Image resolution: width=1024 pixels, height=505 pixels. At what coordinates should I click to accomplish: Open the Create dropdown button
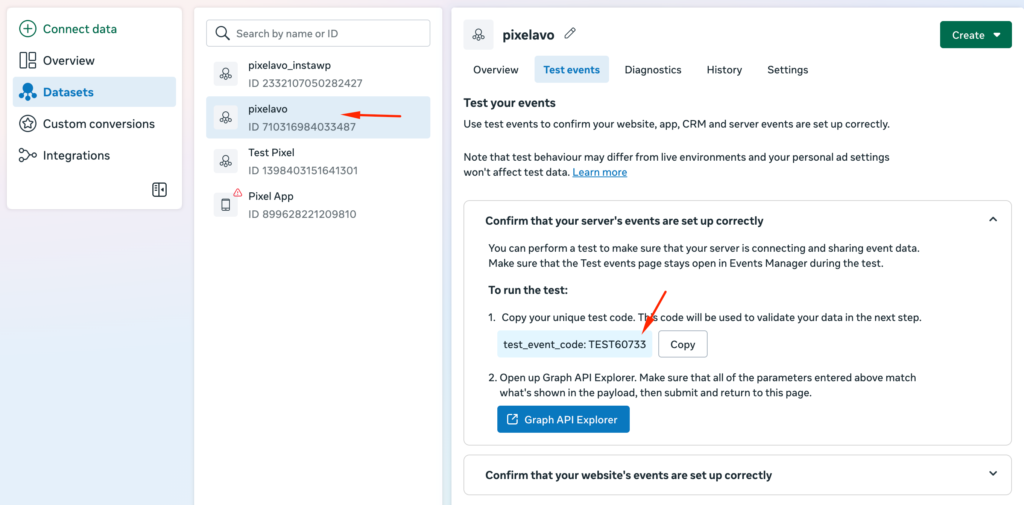(x=975, y=35)
